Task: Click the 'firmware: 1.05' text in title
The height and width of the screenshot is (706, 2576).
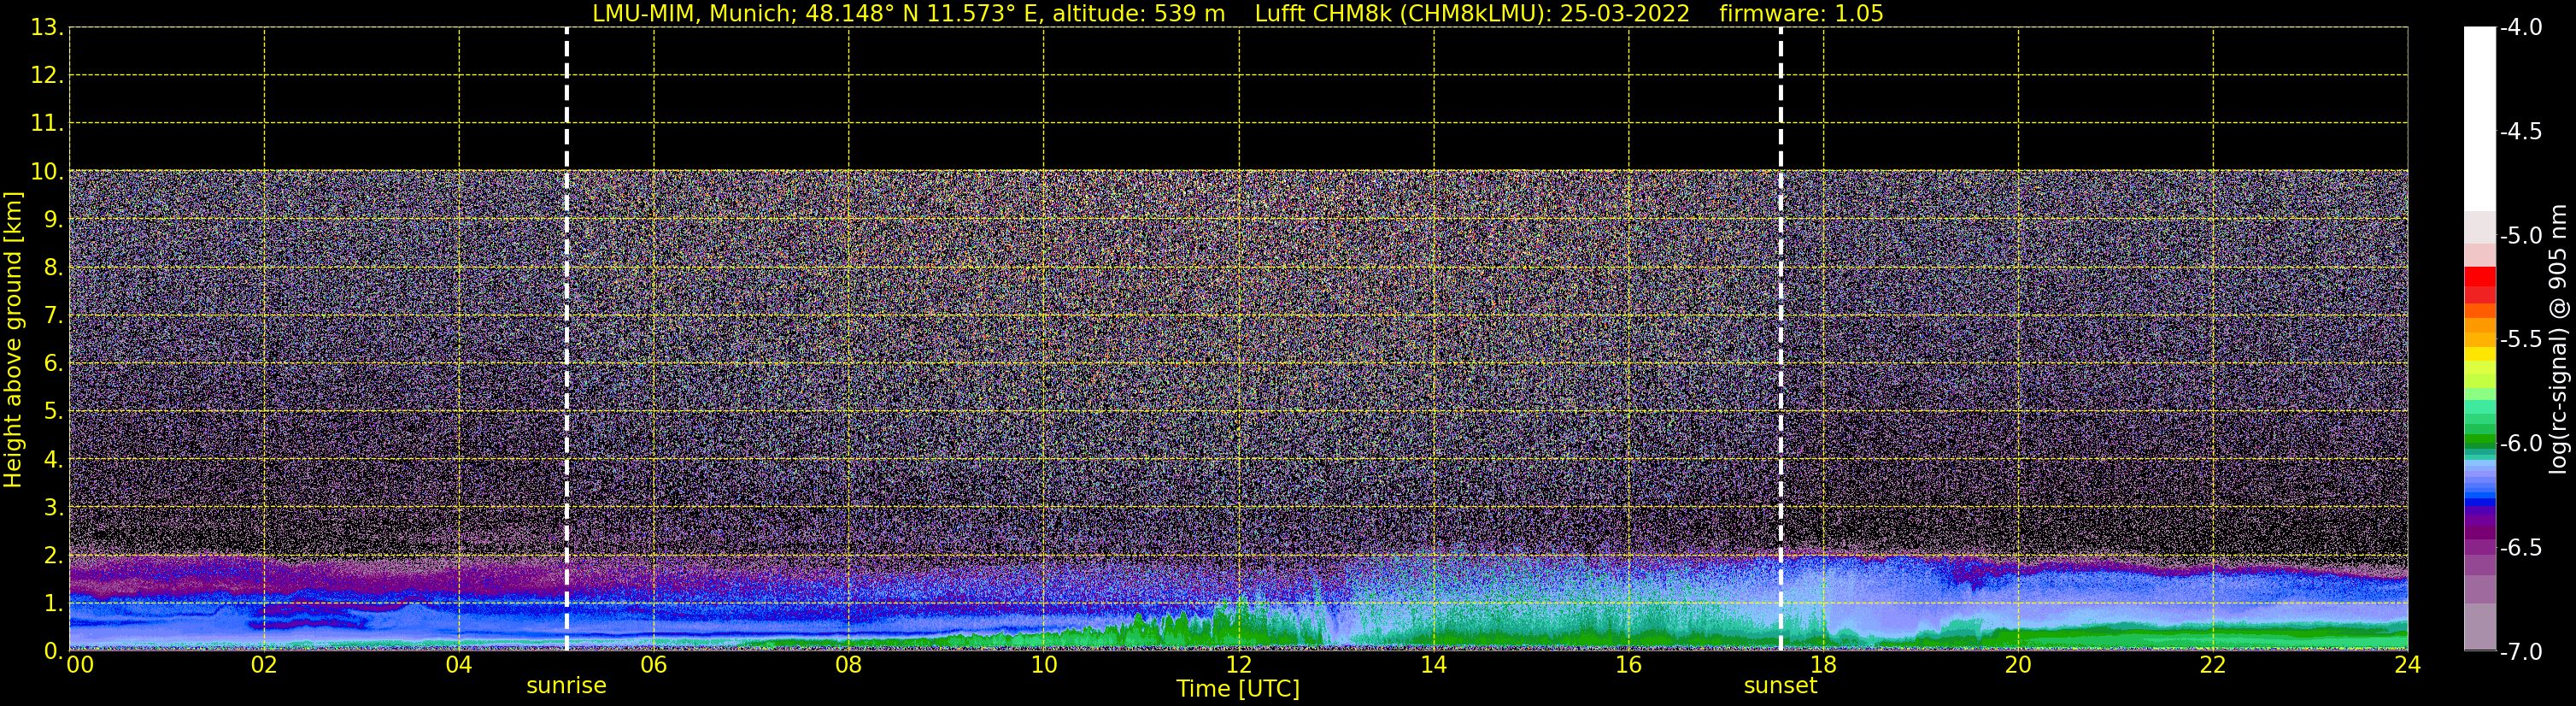Action: [1801, 14]
